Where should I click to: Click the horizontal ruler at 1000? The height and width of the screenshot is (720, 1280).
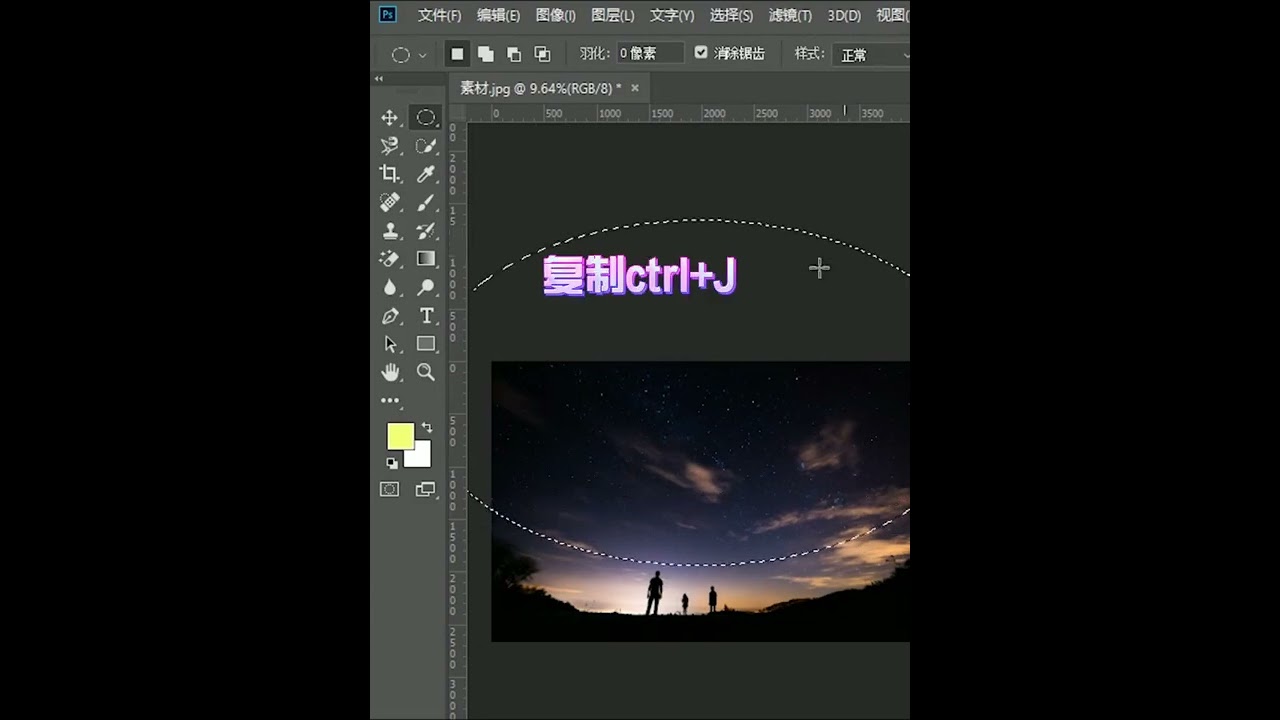[x=609, y=113]
